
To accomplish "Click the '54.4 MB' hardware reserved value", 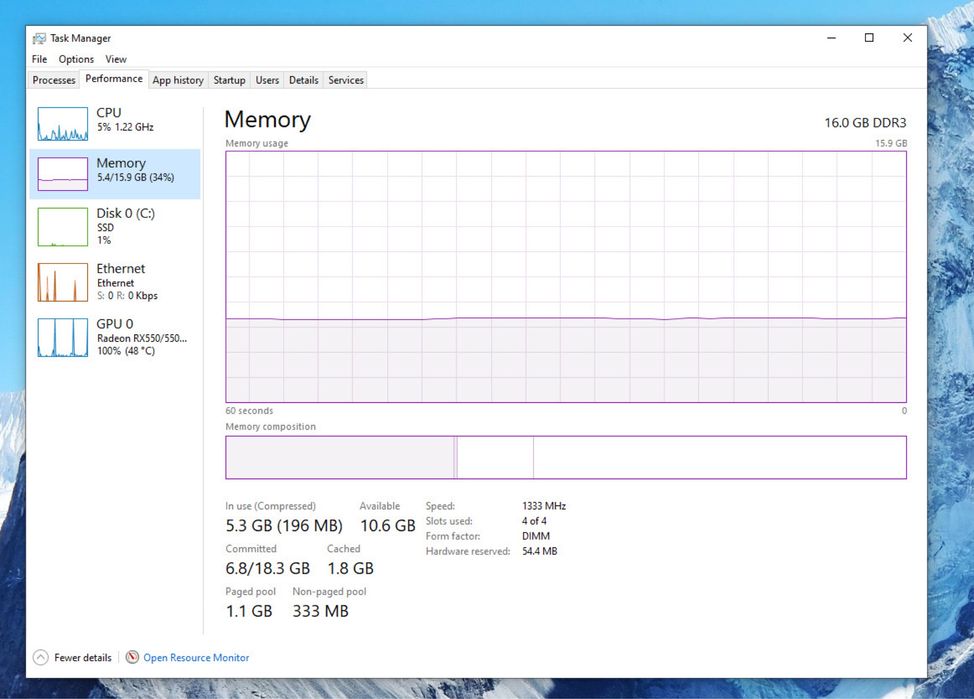I will (539, 551).
